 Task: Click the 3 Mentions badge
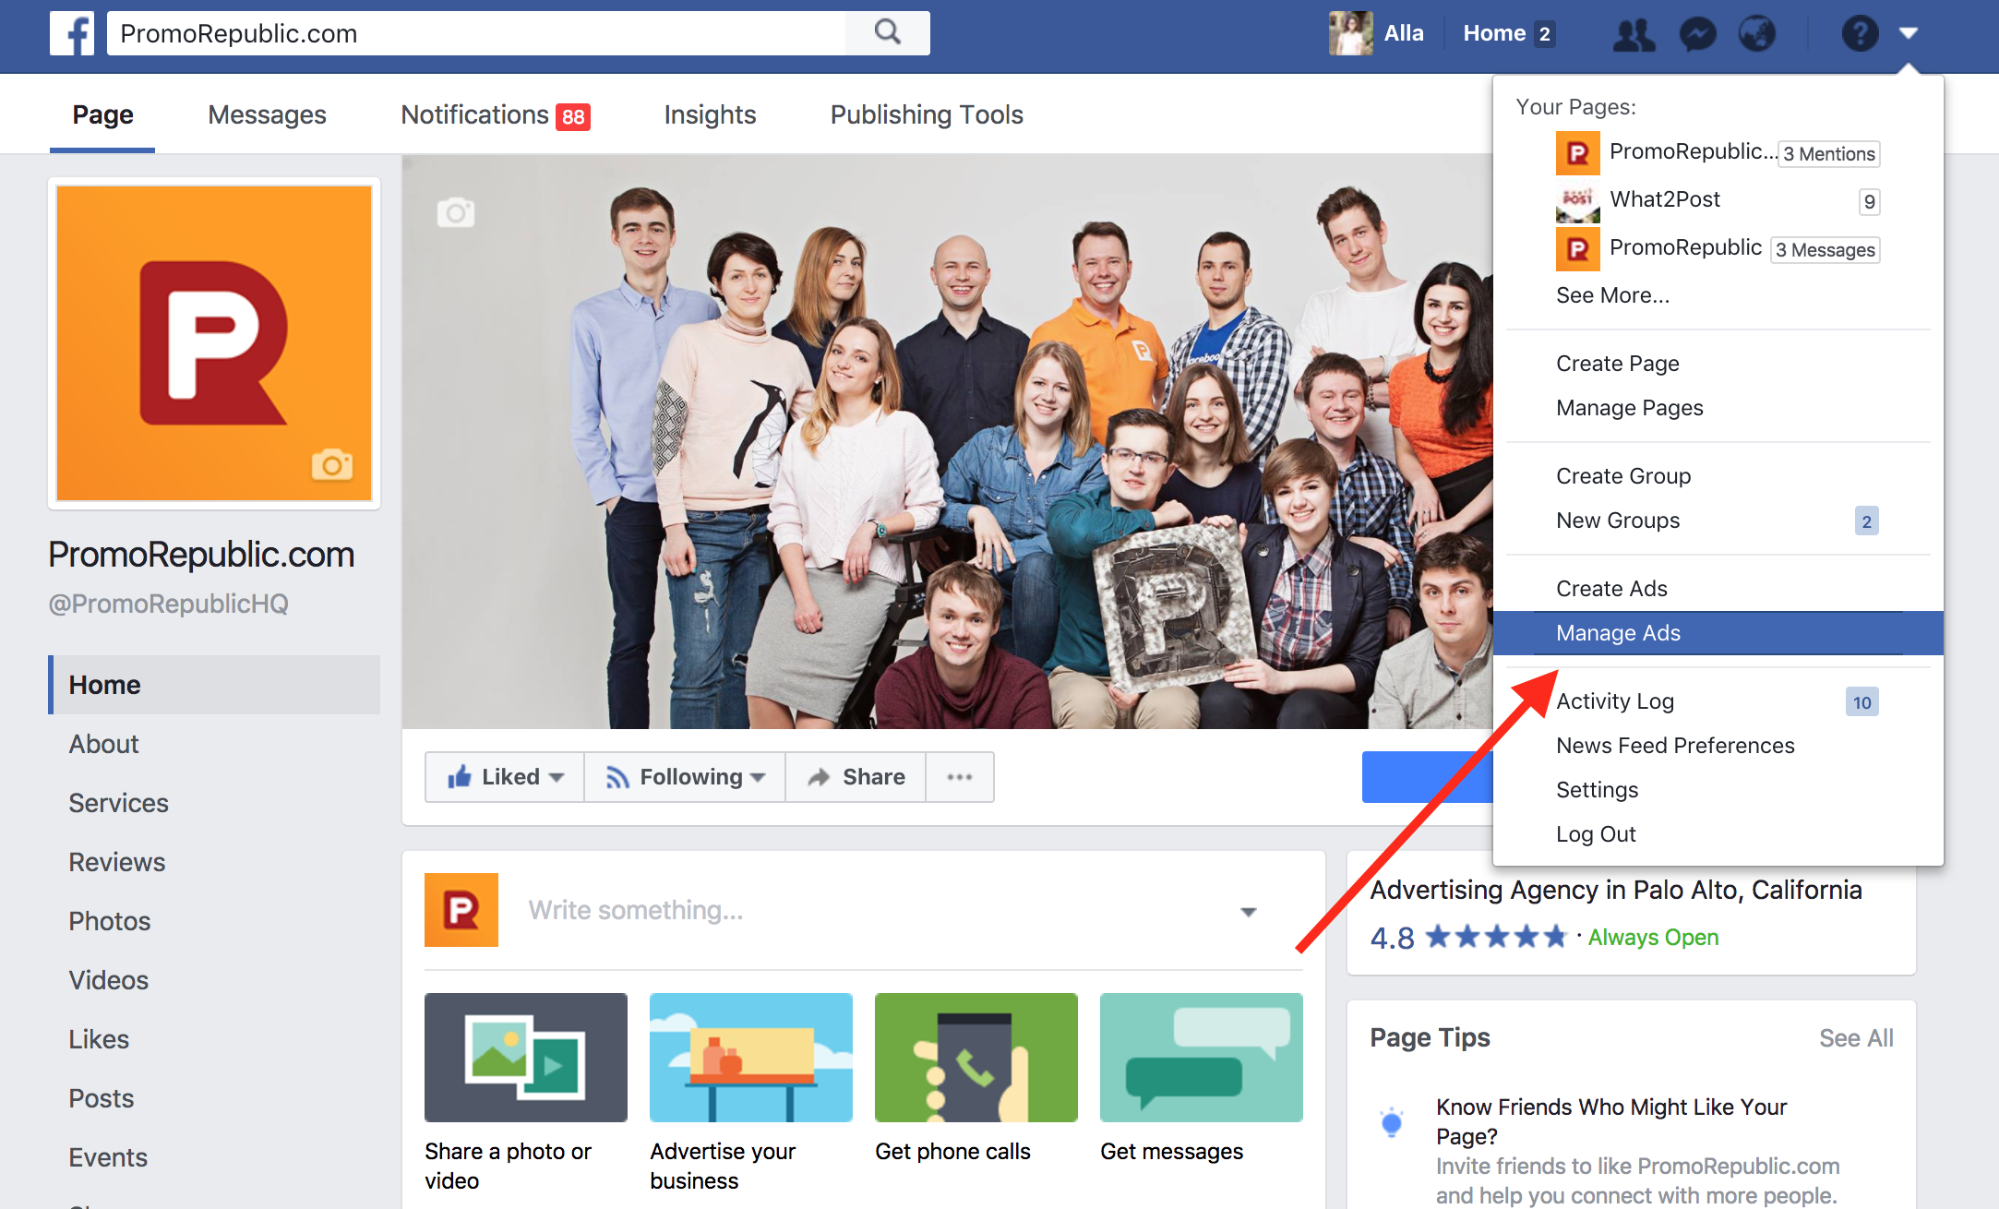tap(1829, 154)
